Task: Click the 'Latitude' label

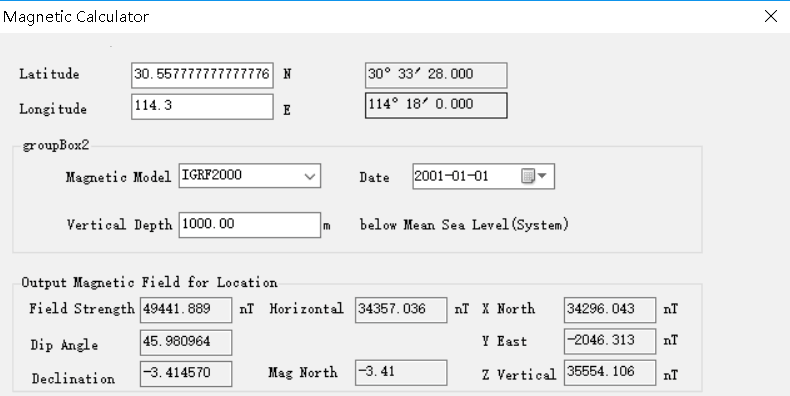Action: (49, 74)
